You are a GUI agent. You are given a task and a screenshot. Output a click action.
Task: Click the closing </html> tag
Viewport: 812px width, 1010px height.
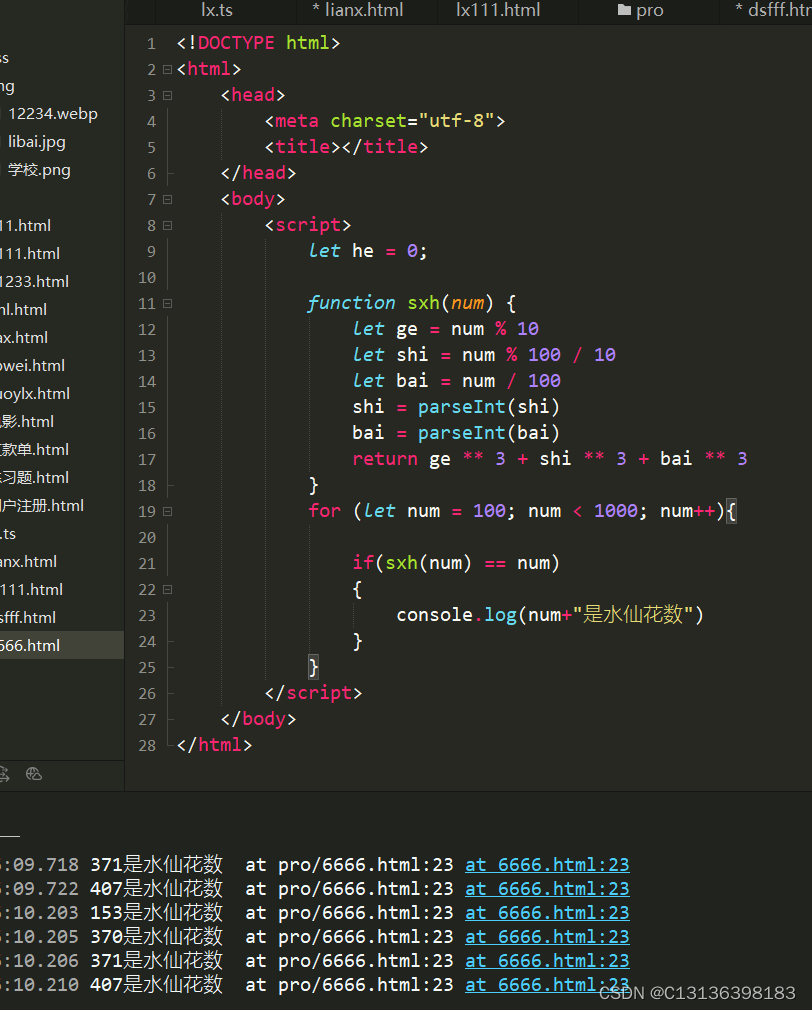point(214,745)
